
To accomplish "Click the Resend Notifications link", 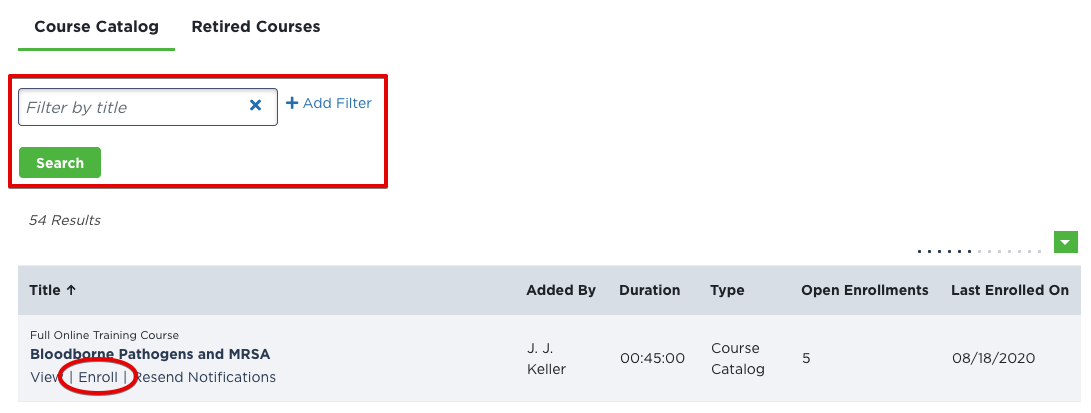I will (x=205, y=377).
